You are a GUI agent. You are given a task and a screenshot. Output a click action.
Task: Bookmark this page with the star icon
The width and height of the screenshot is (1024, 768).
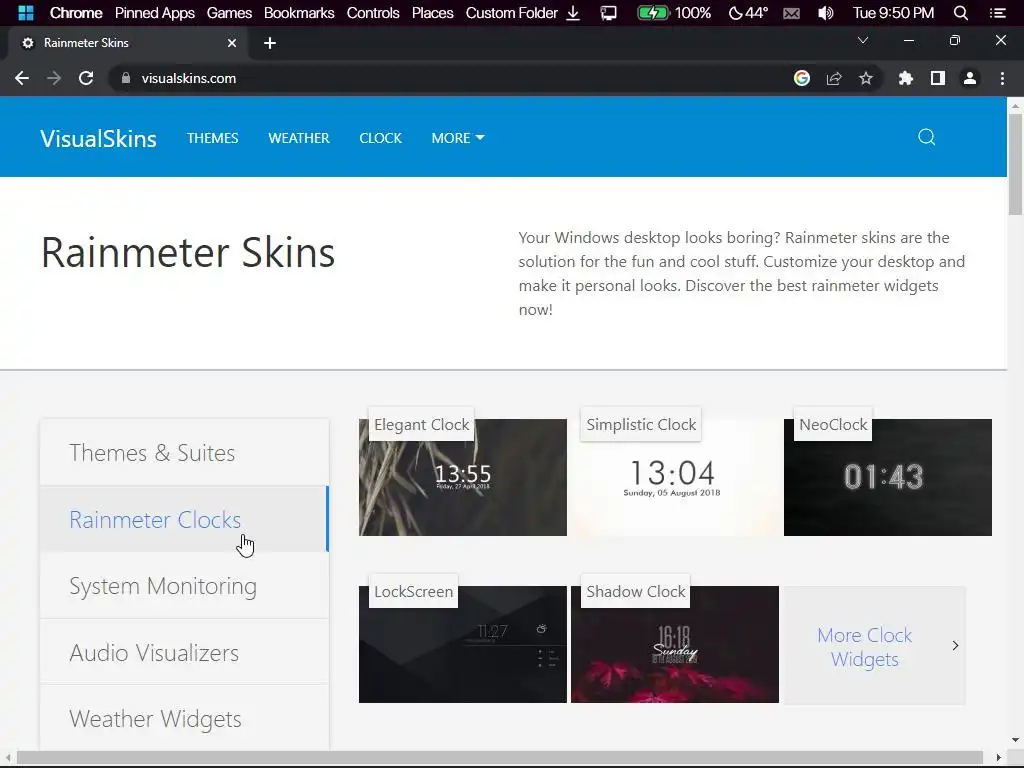click(866, 78)
